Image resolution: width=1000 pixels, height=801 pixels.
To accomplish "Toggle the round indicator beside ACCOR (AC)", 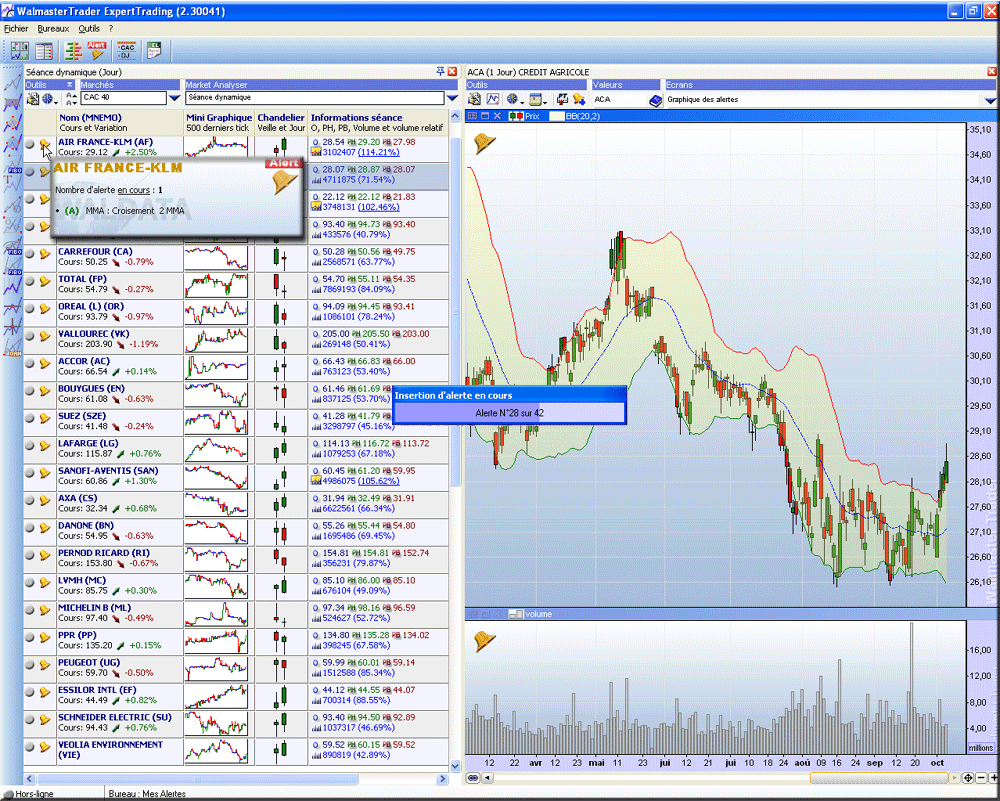I will [x=30, y=364].
